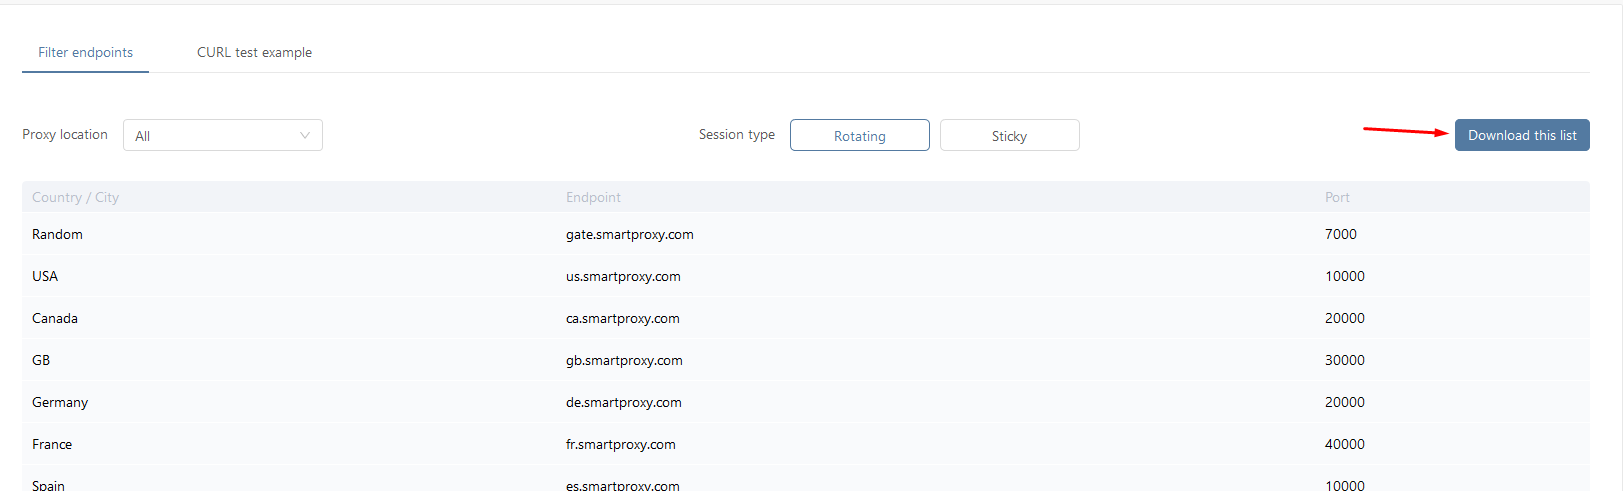The image size is (1623, 491).
Task: Select the Rotating session type
Action: click(x=860, y=135)
